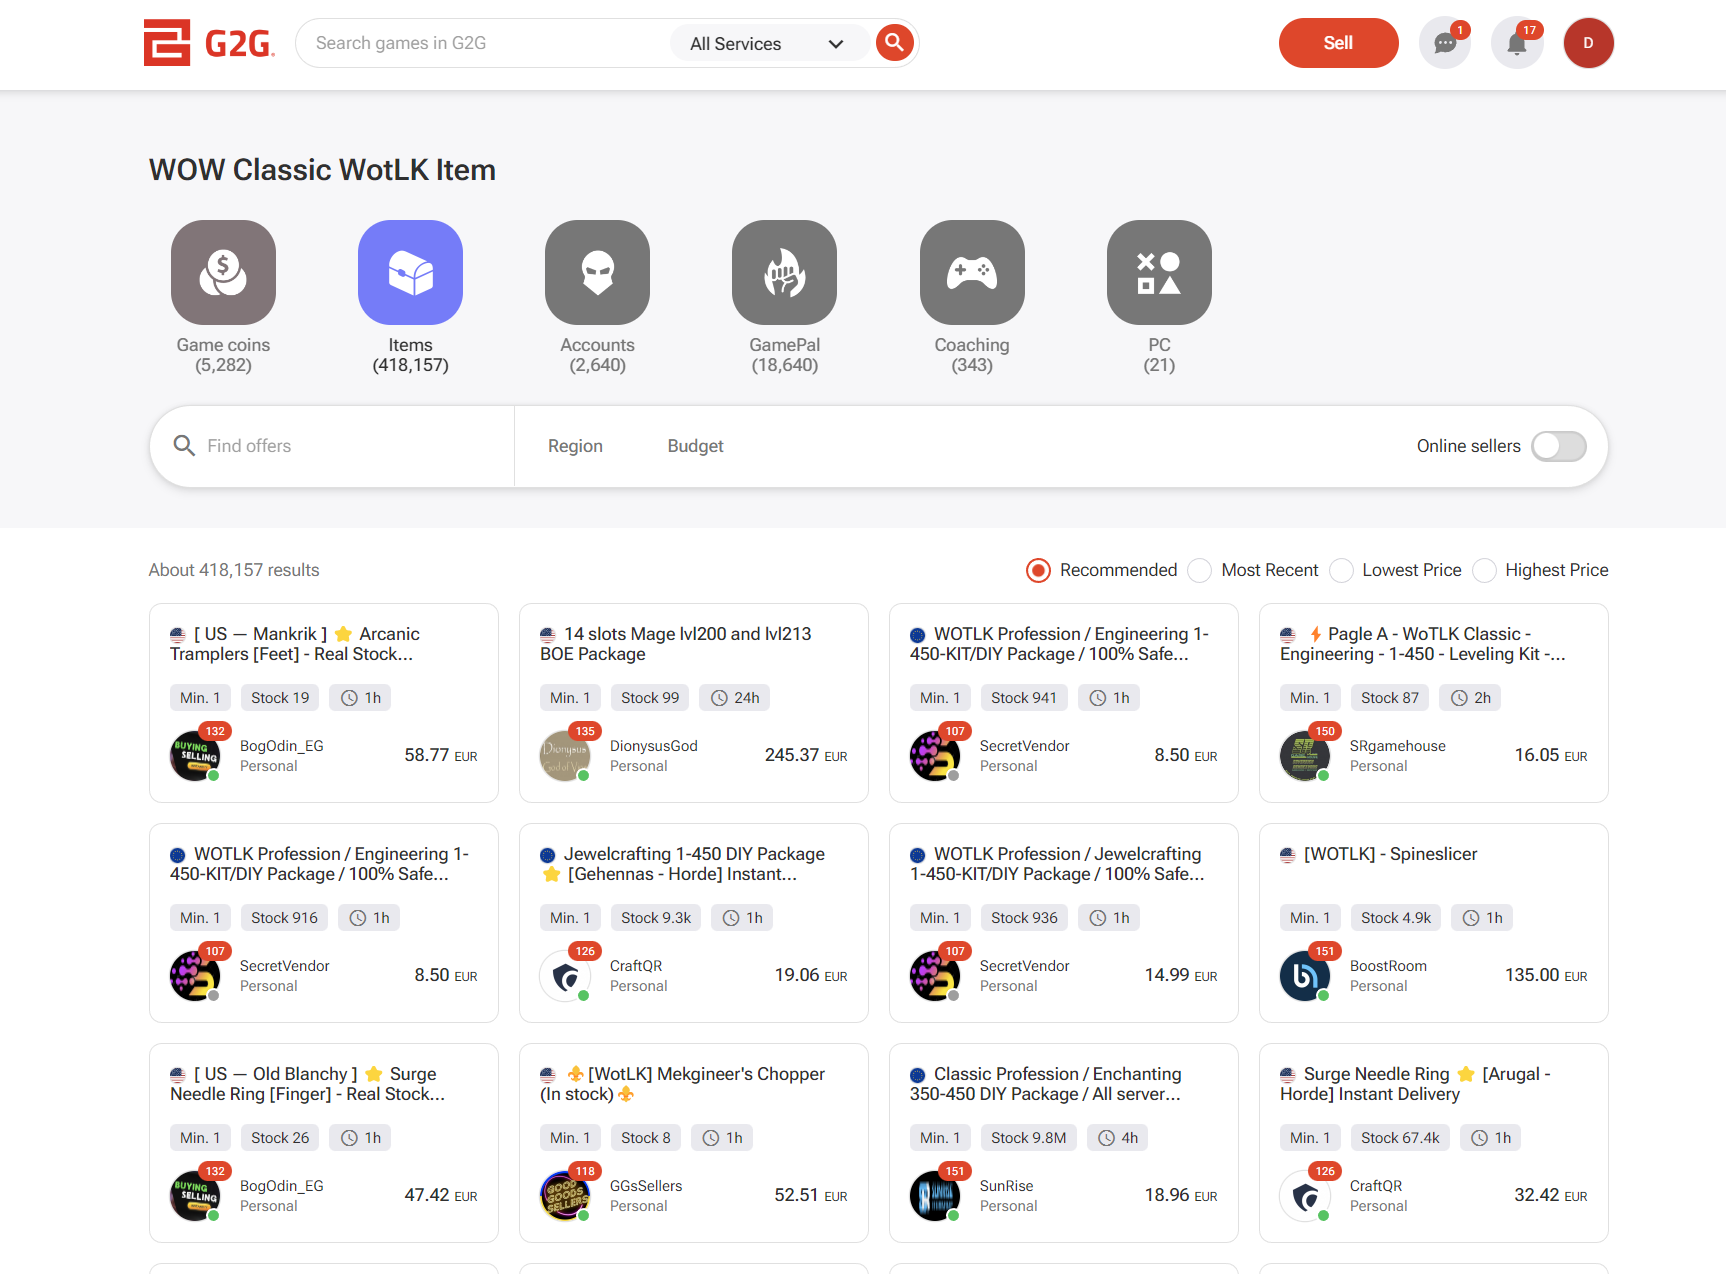1726x1274 pixels.
Task: Open CraftQR avatar on Jewelcrafting DIY offer
Action: (x=565, y=975)
